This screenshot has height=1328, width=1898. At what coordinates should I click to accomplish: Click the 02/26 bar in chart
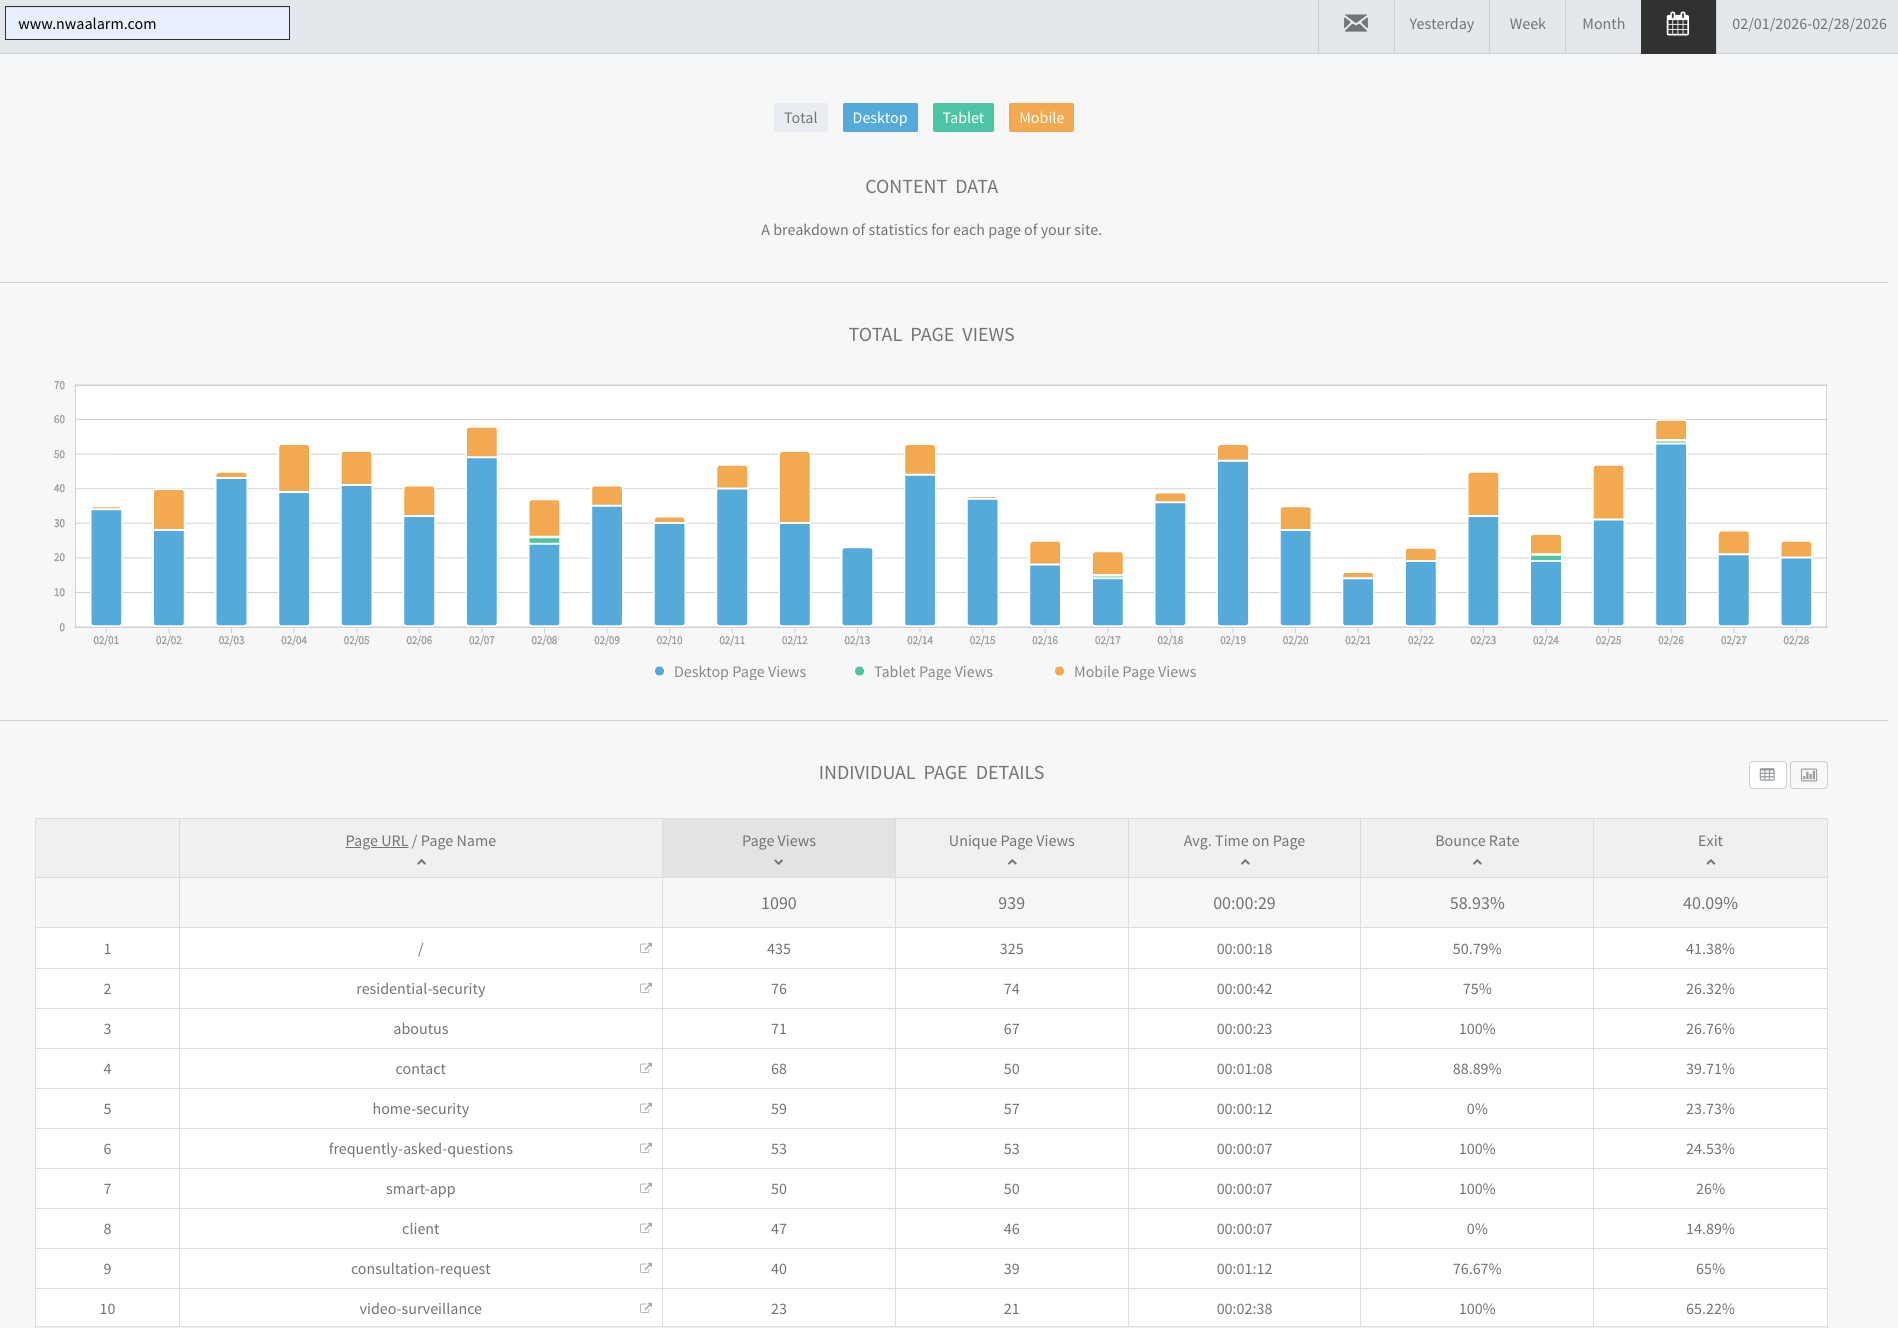tap(1670, 530)
